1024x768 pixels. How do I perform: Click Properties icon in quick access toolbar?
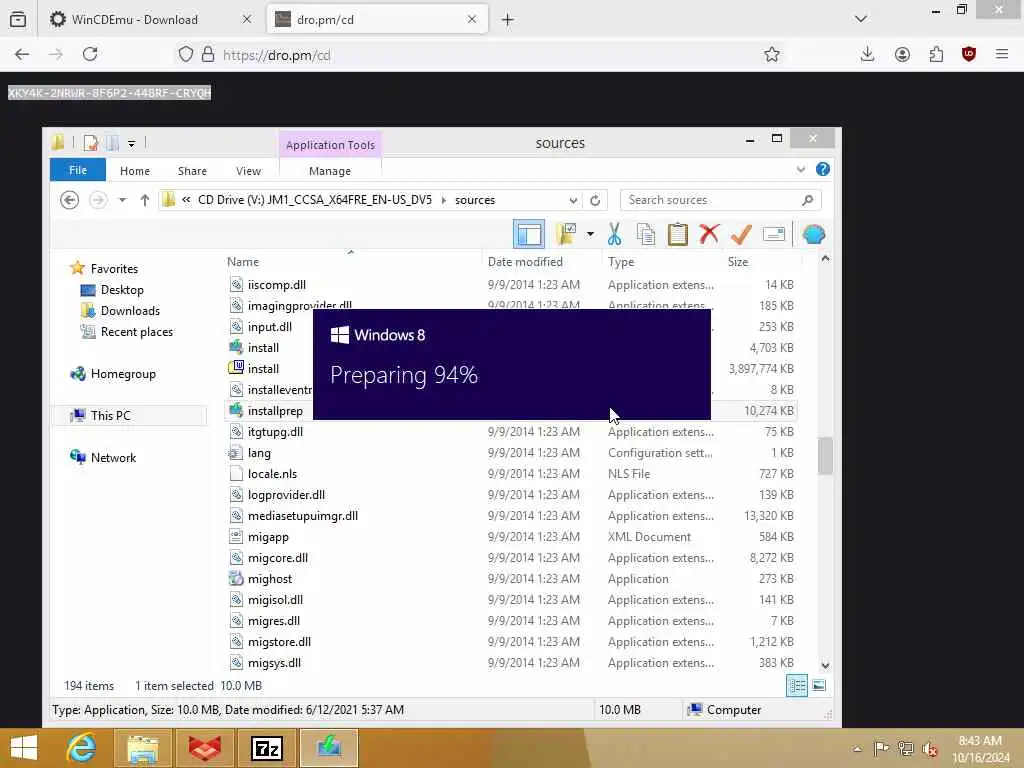coord(91,142)
